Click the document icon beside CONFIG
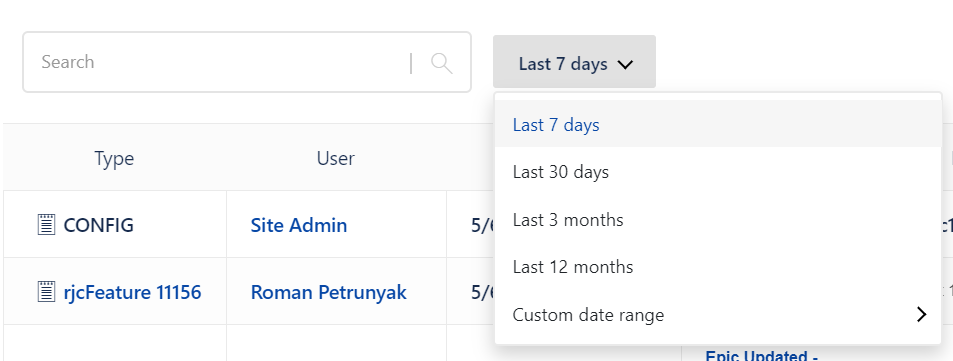This screenshot has height=361, width=953. [46, 225]
